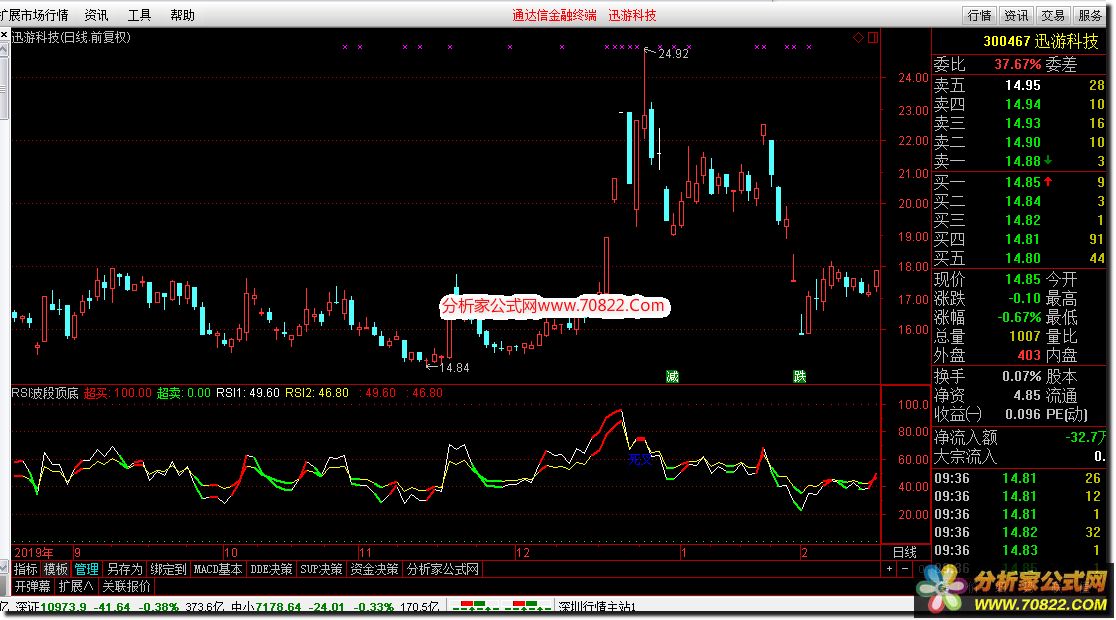Select the 指标 tab
The image size is (1116, 620).
26,569
